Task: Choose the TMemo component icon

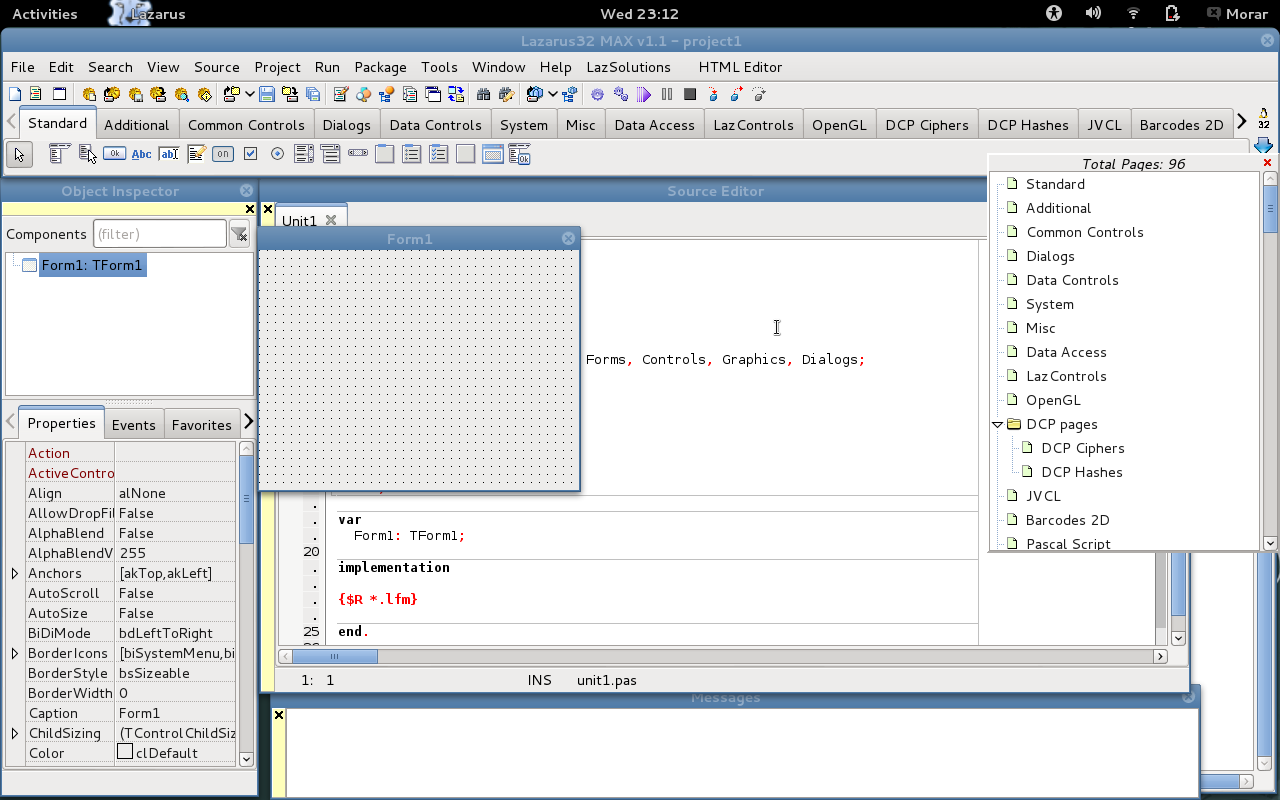Action: pyautogui.click(x=196, y=154)
